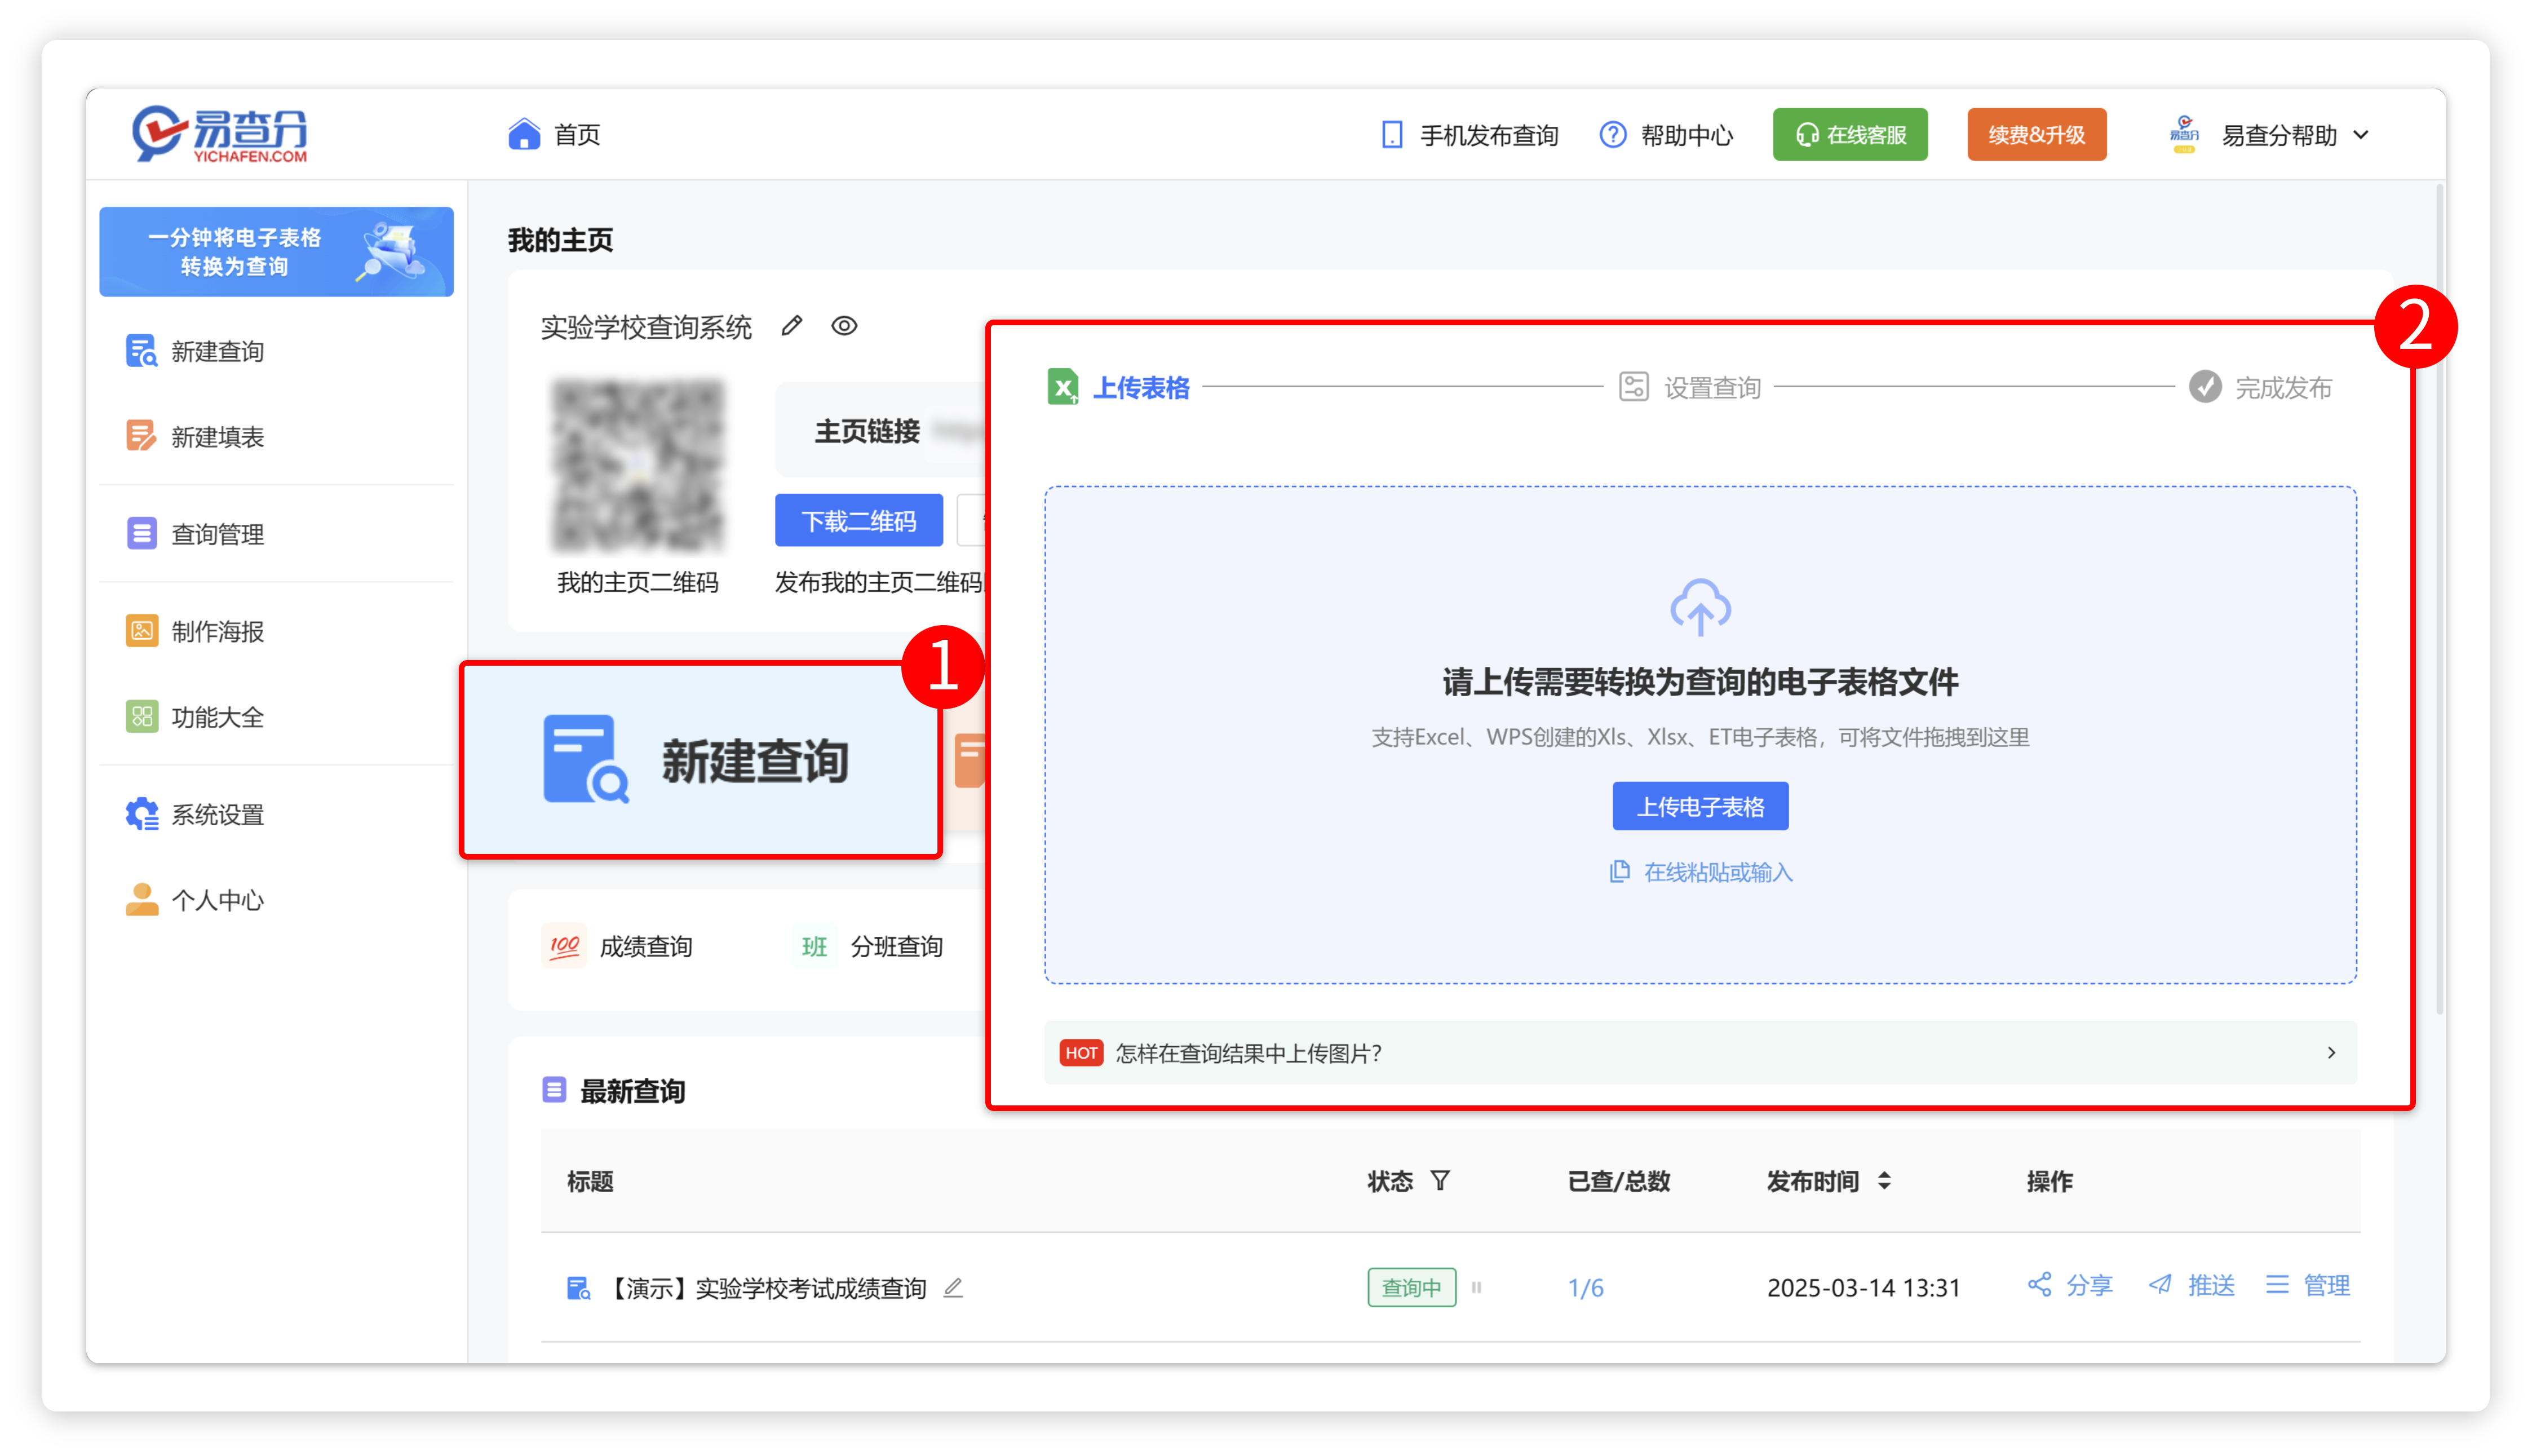The height and width of the screenshot is (1456, 2532).
Task: Open the 分班查询 template
Action: point(868,946)
